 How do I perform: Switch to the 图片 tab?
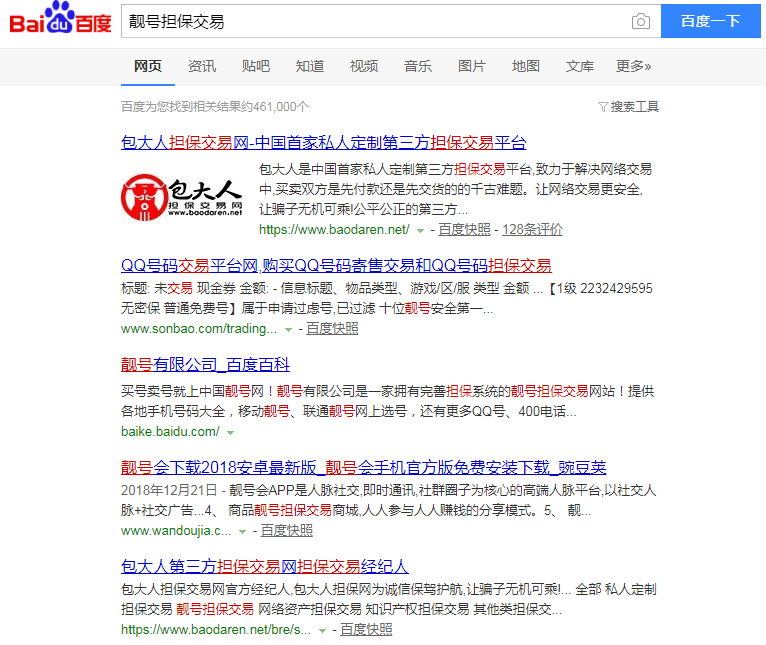pos(471,66)
